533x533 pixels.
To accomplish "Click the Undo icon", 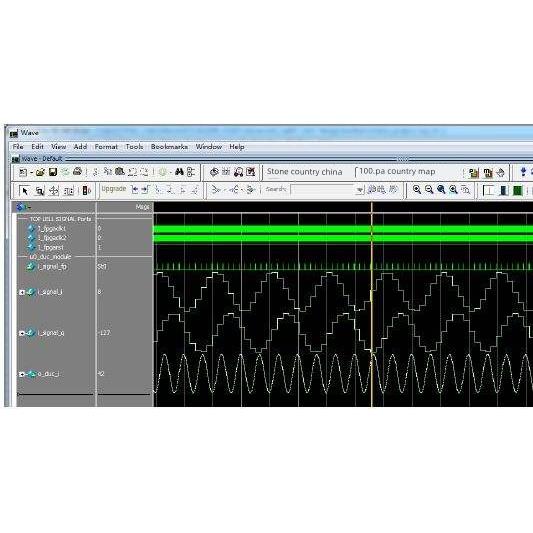I will click(x=132, y=172).
